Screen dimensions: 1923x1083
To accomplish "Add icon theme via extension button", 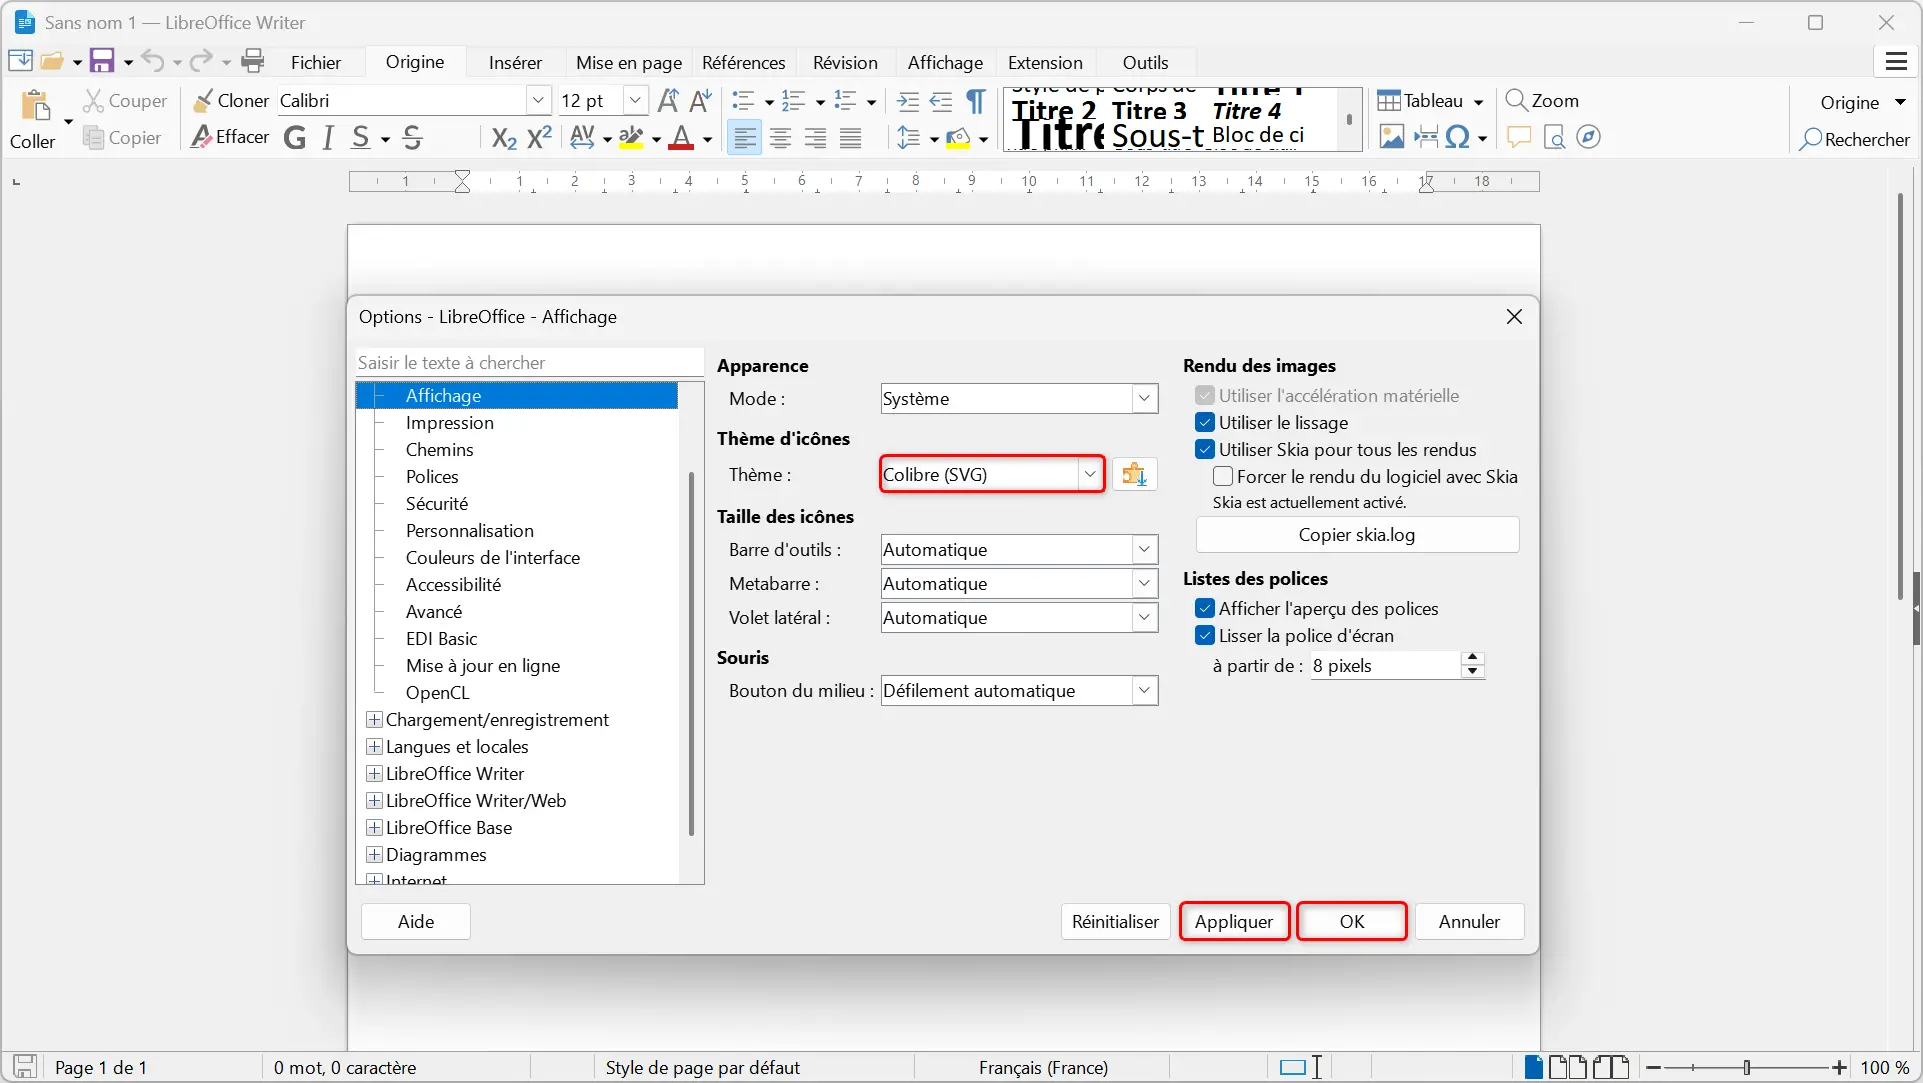I will (1134, 474).
